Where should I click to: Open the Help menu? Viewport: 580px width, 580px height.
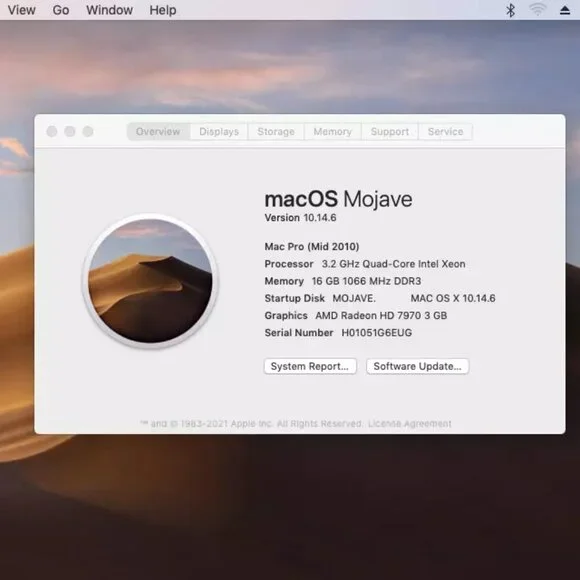pyautogui.click(x=163, y=10)
